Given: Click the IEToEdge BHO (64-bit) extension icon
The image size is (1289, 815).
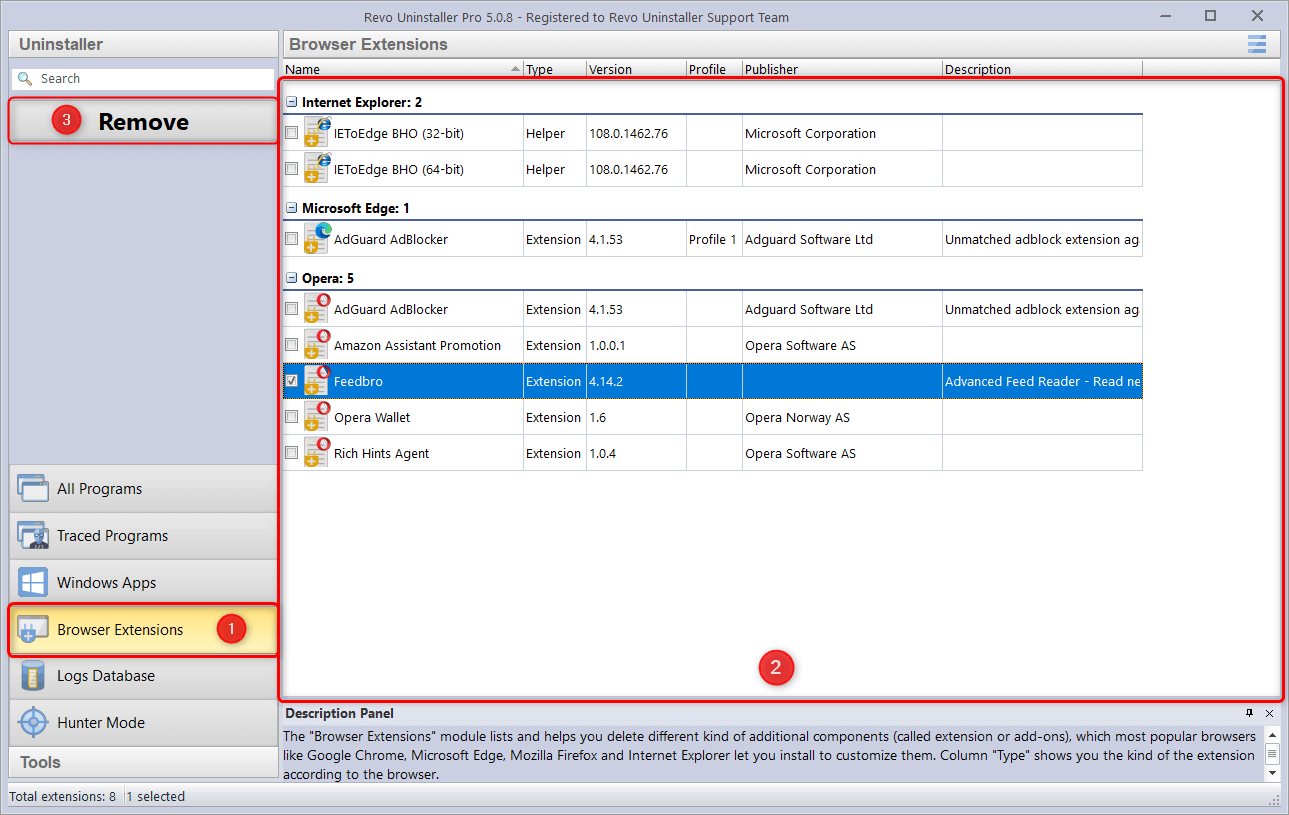Looking at the screenshot, I should click(x=317, y=169).
